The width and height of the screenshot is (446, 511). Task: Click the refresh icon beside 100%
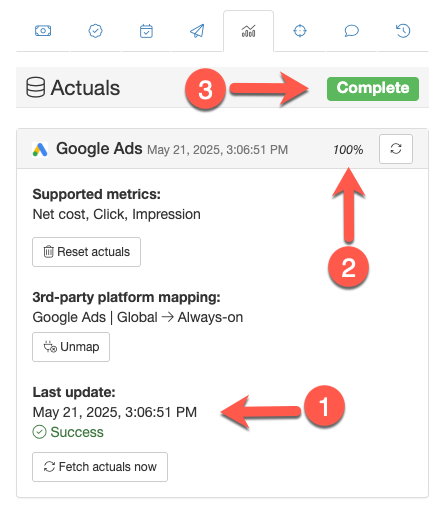pos(396,149)
